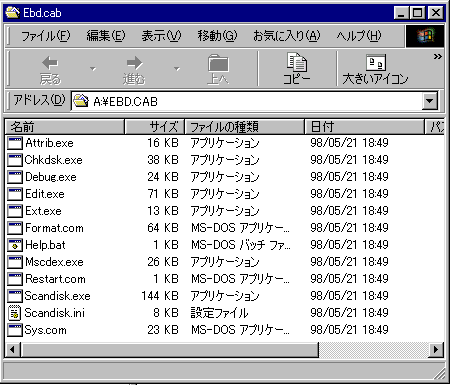The height and width of the screenshot is (385, 450).
Task: Sort by the ファイルの種類 column header
Action: [x=245, y=127]
